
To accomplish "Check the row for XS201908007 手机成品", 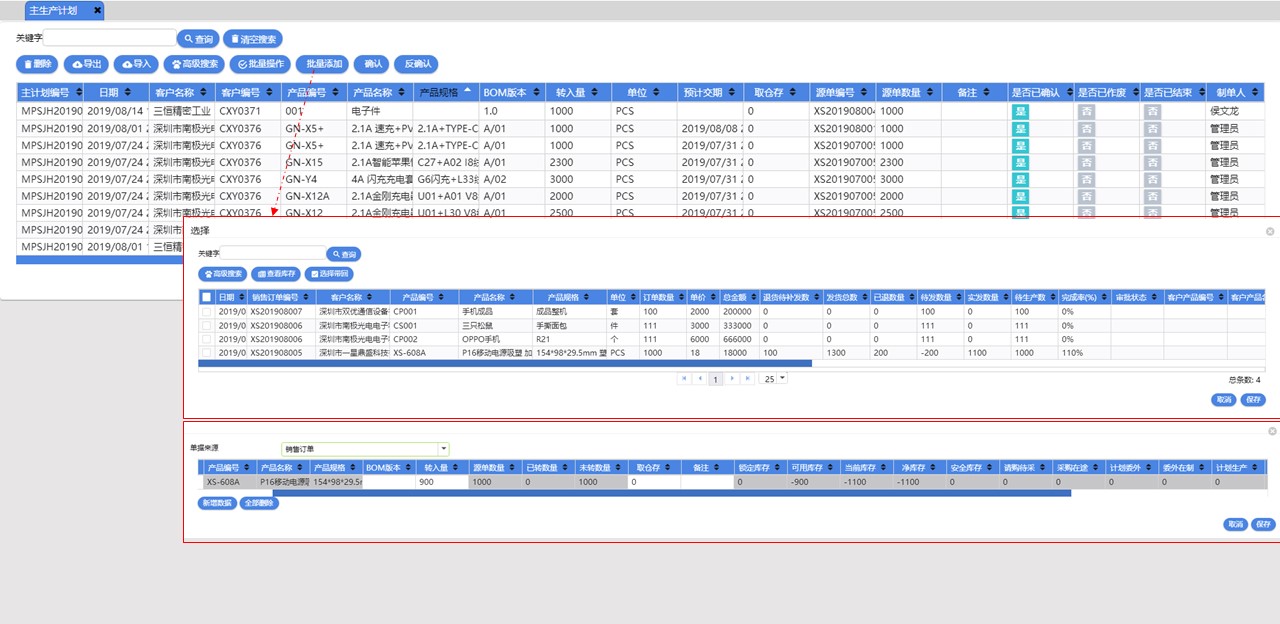I will coord(207,311).
